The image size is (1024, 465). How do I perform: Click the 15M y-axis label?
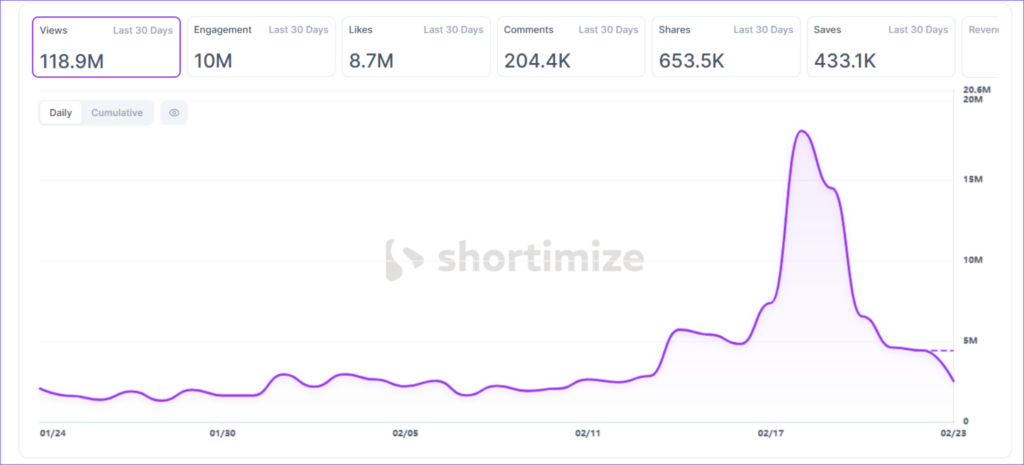pos(975,179)
